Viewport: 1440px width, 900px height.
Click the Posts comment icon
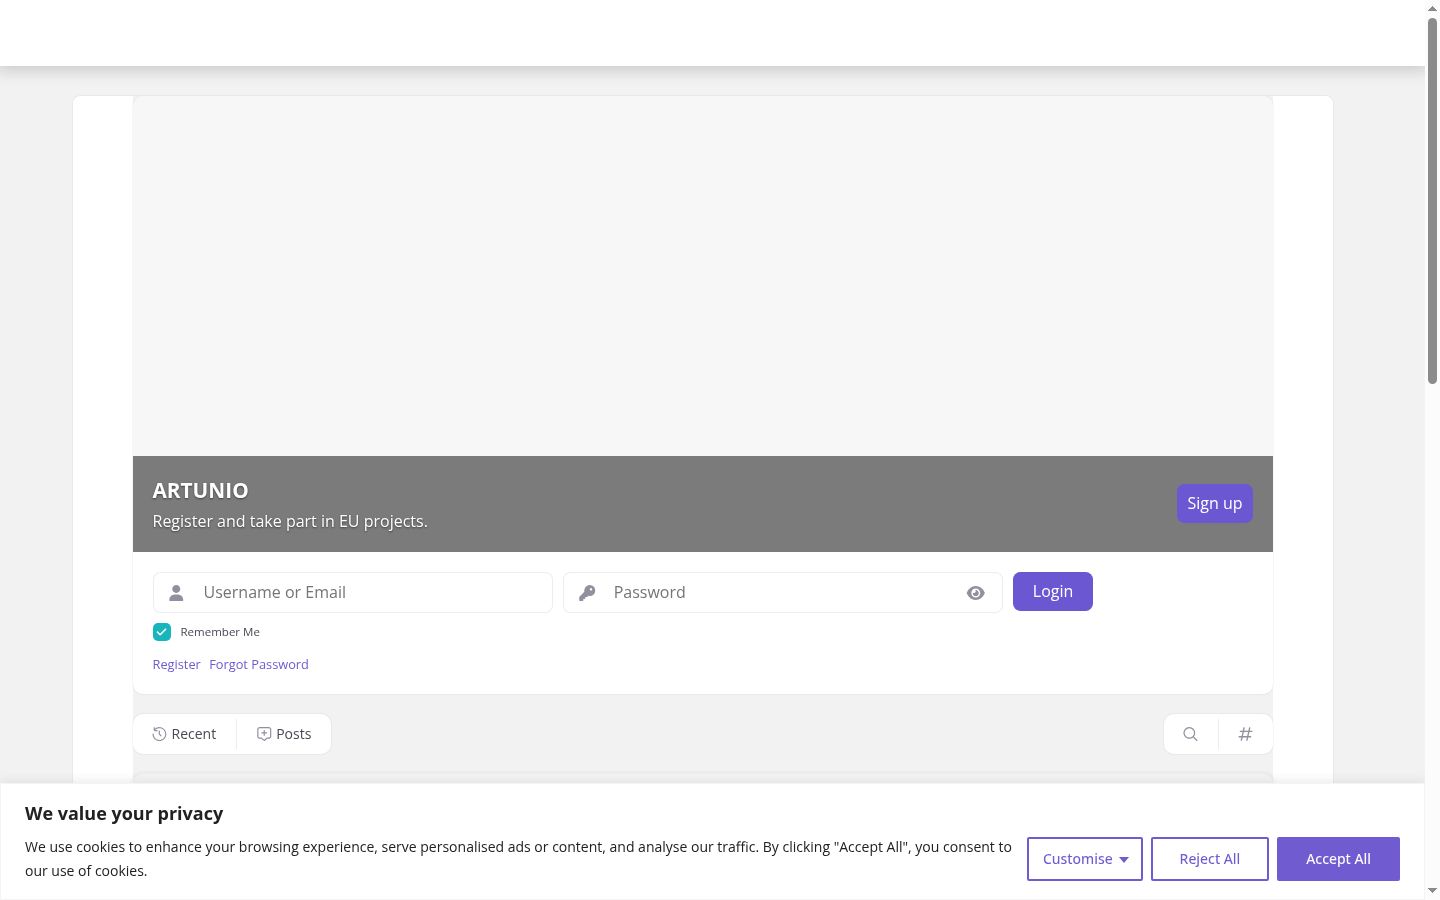click(x=264, y=734)
